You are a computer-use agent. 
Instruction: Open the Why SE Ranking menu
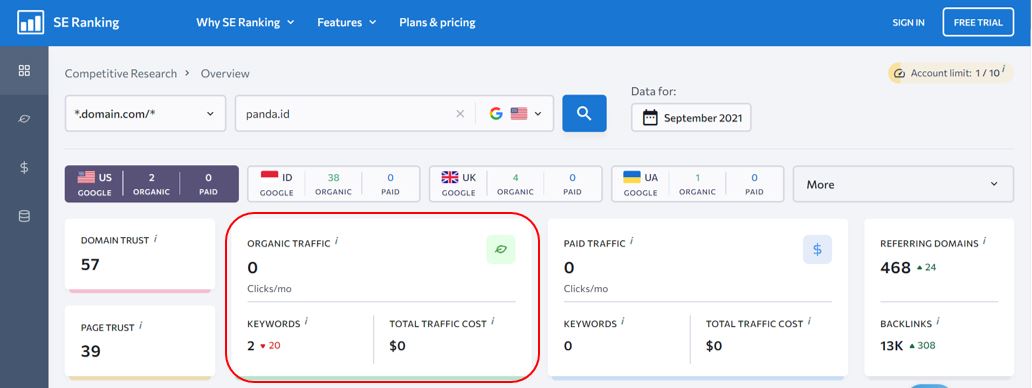(x=245, y=22)
